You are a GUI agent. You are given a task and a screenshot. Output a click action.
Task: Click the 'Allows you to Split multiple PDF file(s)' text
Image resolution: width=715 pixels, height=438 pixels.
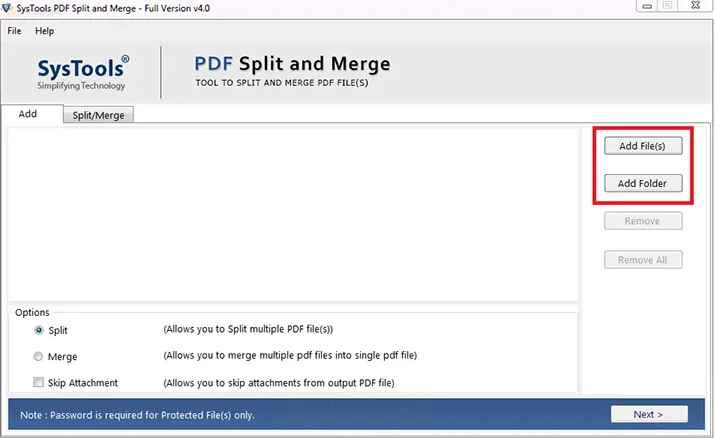[248, 329]
